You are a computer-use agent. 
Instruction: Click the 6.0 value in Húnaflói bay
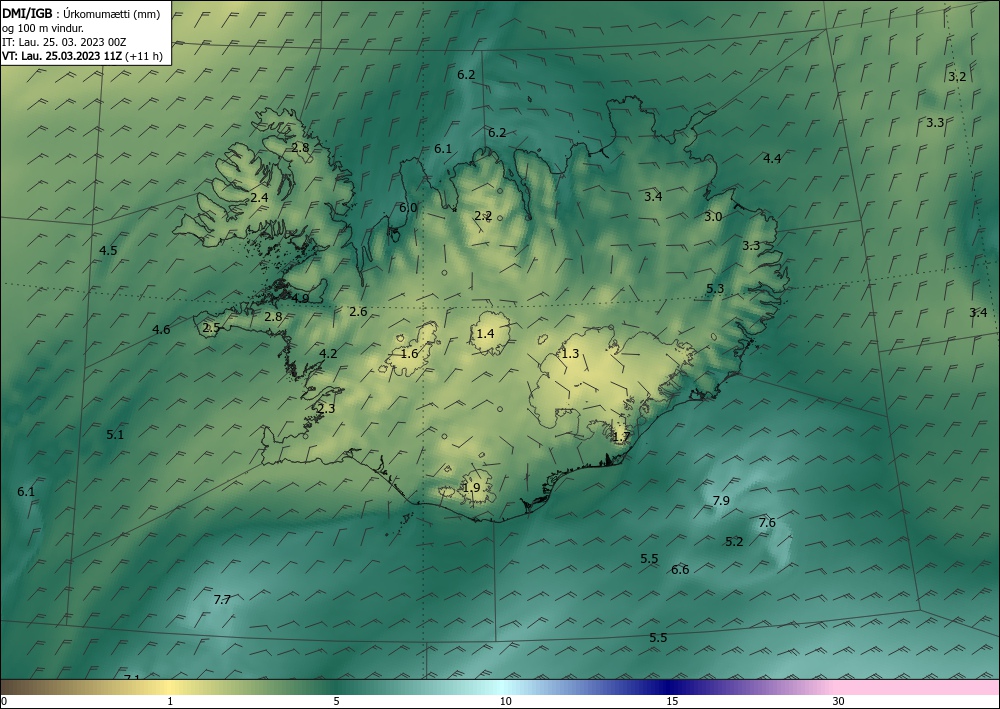[408, 208]
